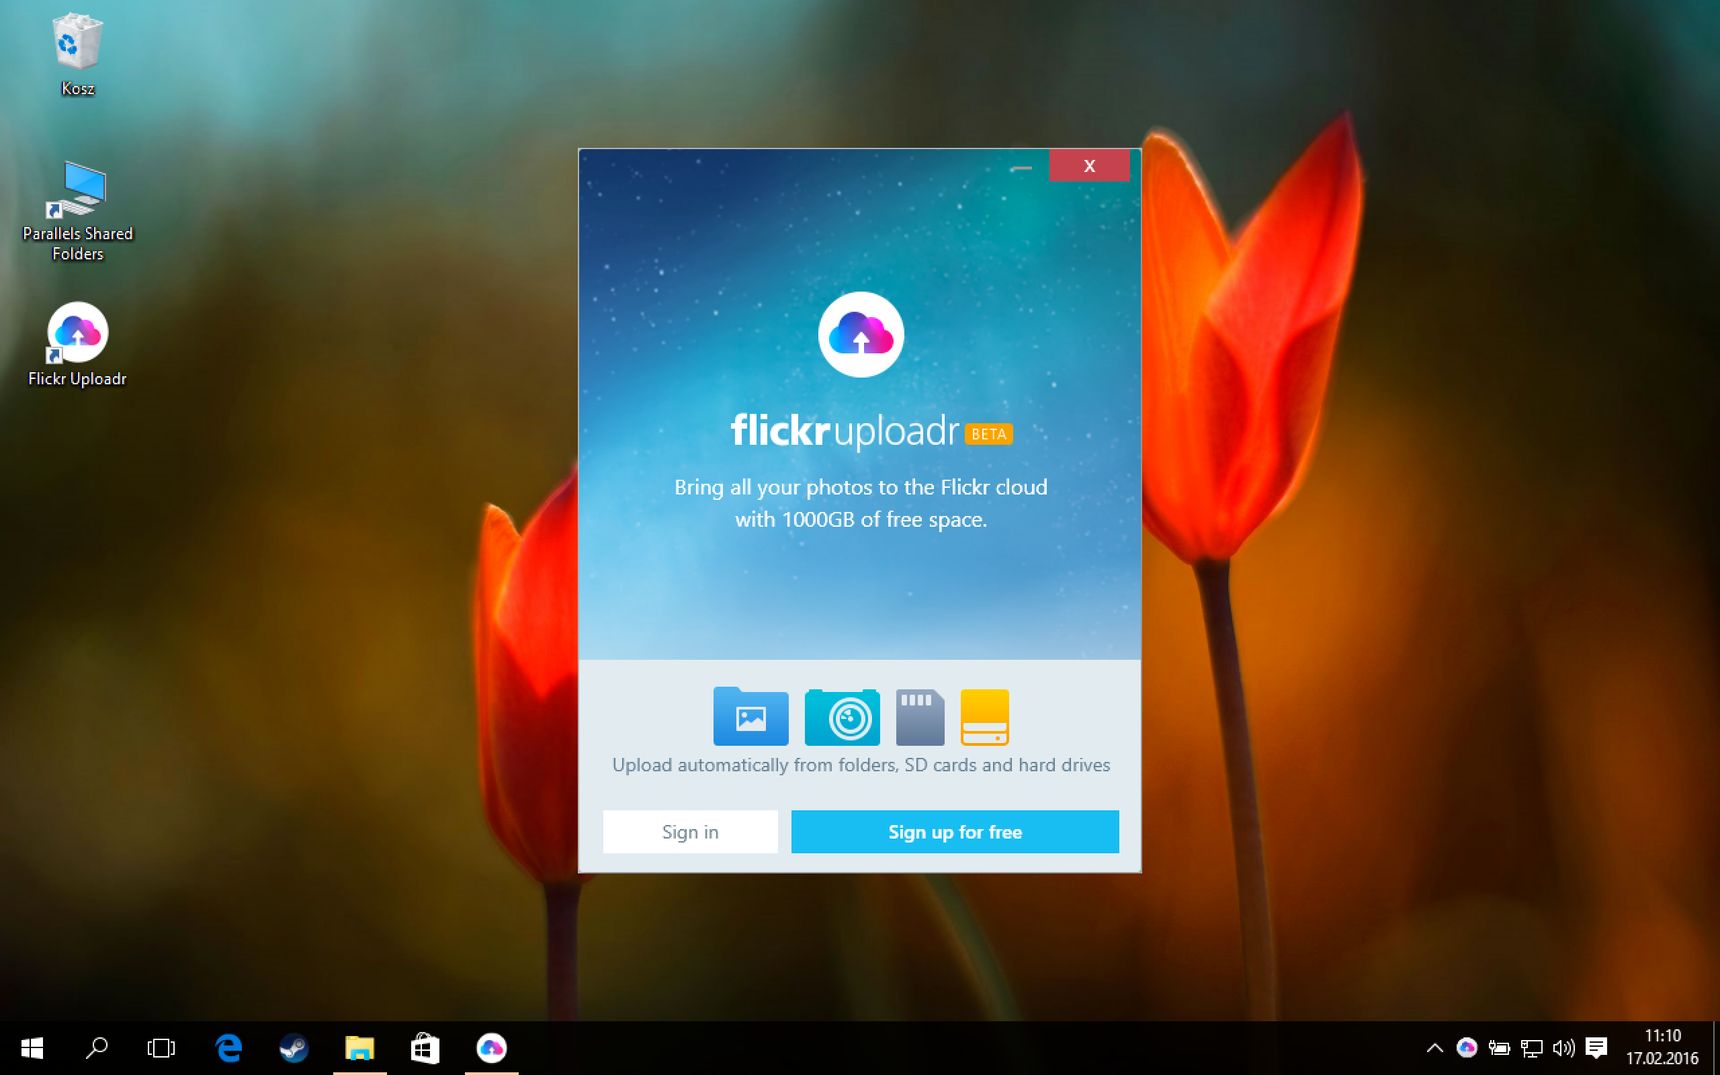Show hidden system tray icons
The height and width of the screenshot is (1075, 1720).
click(x=1434, y=1048)
